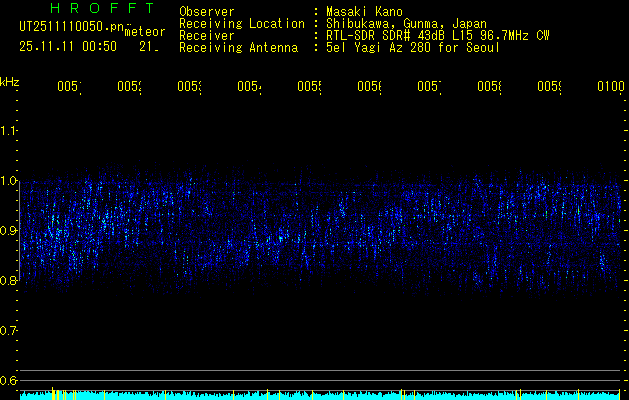
Task: Click the gray vertical range bar at the left axis
Action: coord(20,231)
